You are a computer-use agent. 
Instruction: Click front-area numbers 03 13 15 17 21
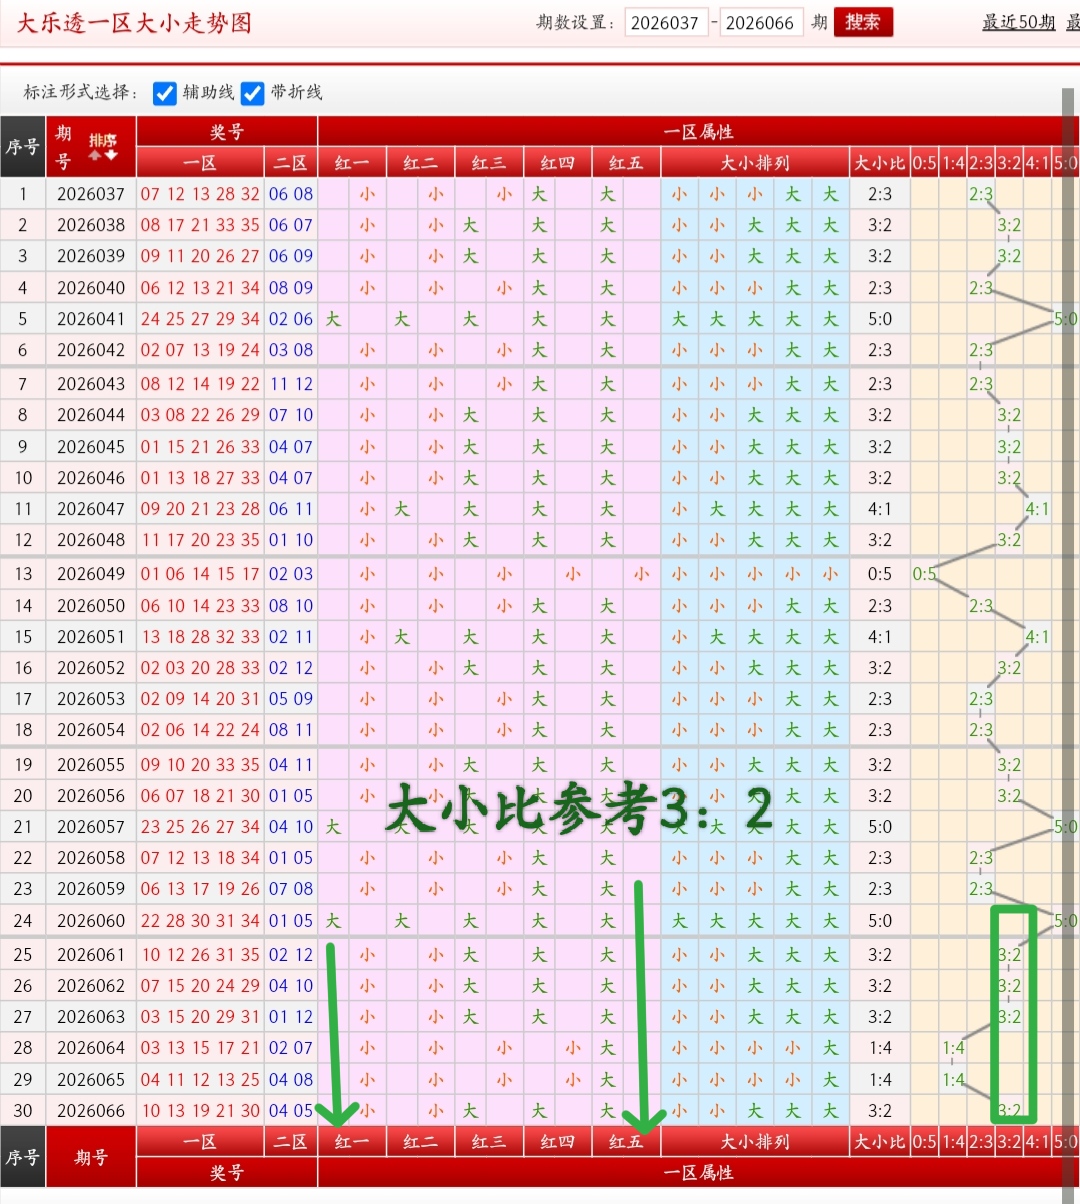point(200,1048)
